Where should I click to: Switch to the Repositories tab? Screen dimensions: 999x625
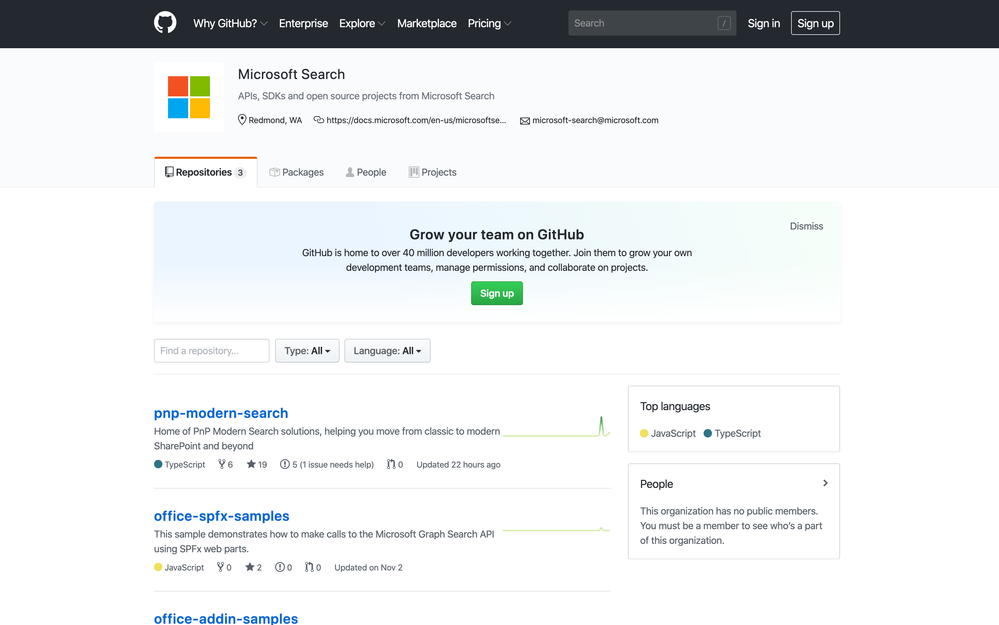205,172
